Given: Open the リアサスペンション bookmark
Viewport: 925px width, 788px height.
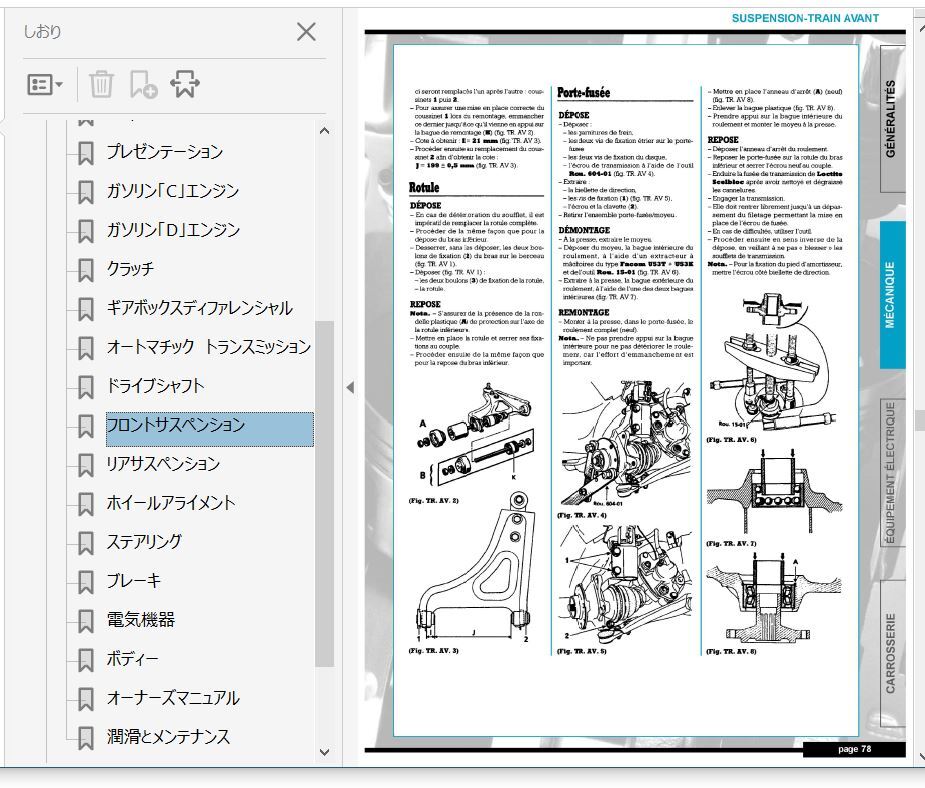Looking at the screenshot, I should pos(163,464).
